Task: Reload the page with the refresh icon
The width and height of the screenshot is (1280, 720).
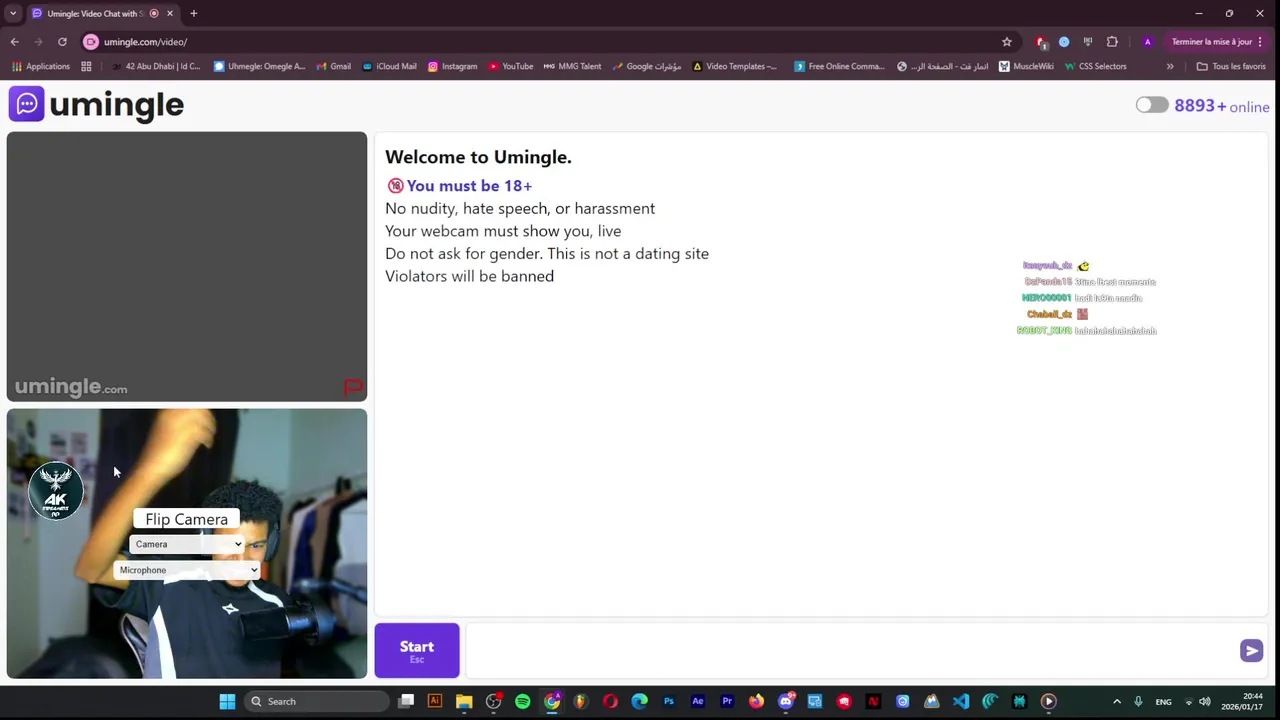Action: tap(62, 42)
